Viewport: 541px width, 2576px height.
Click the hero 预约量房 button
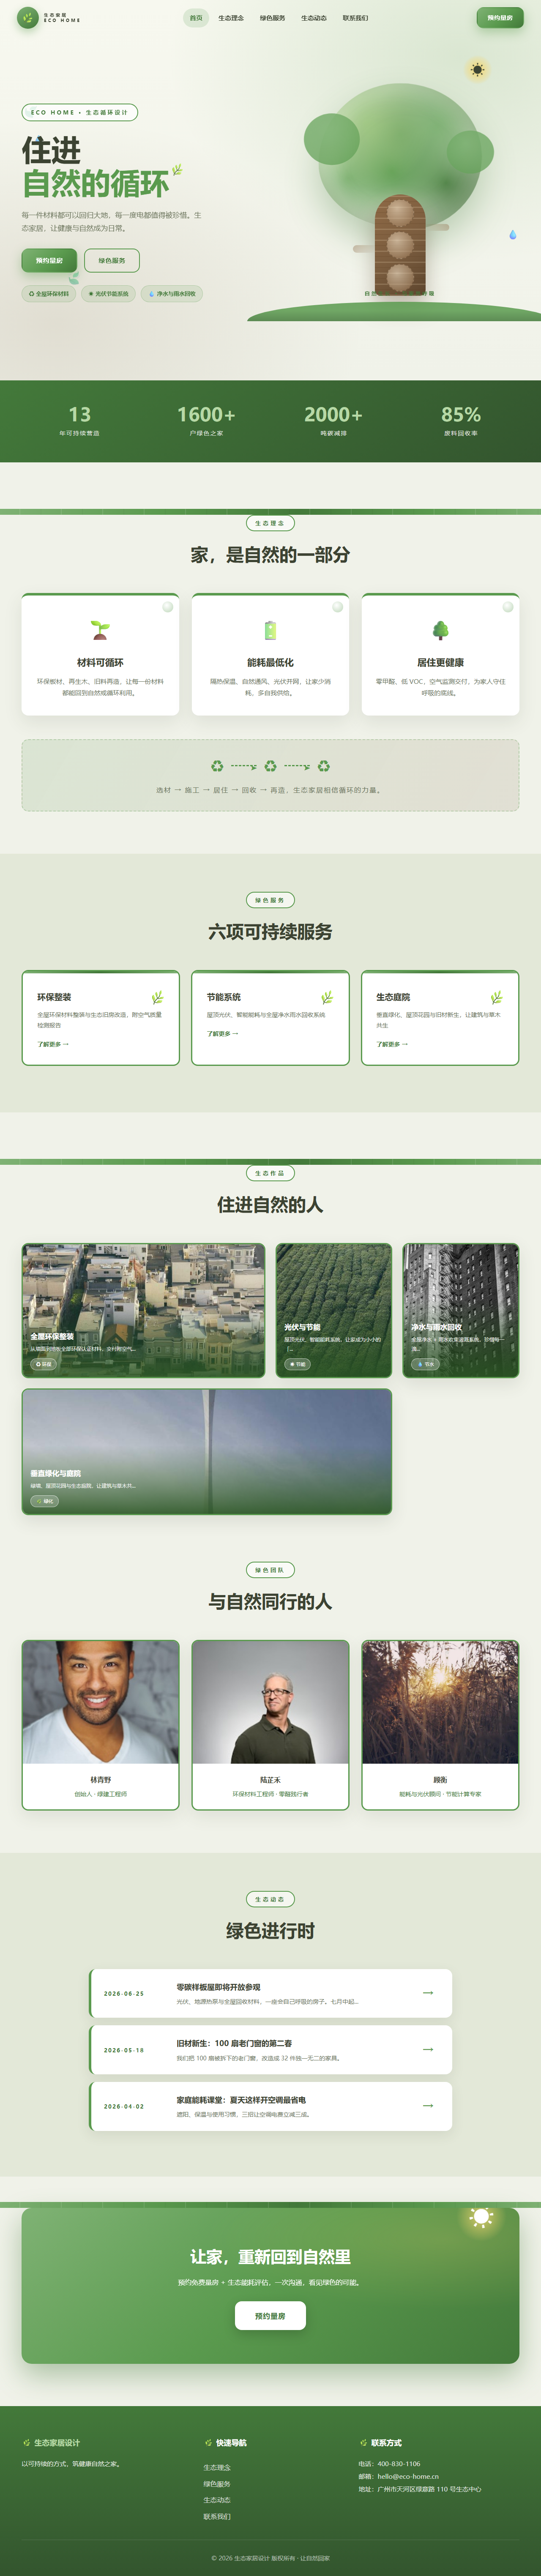tap(49, 260)
